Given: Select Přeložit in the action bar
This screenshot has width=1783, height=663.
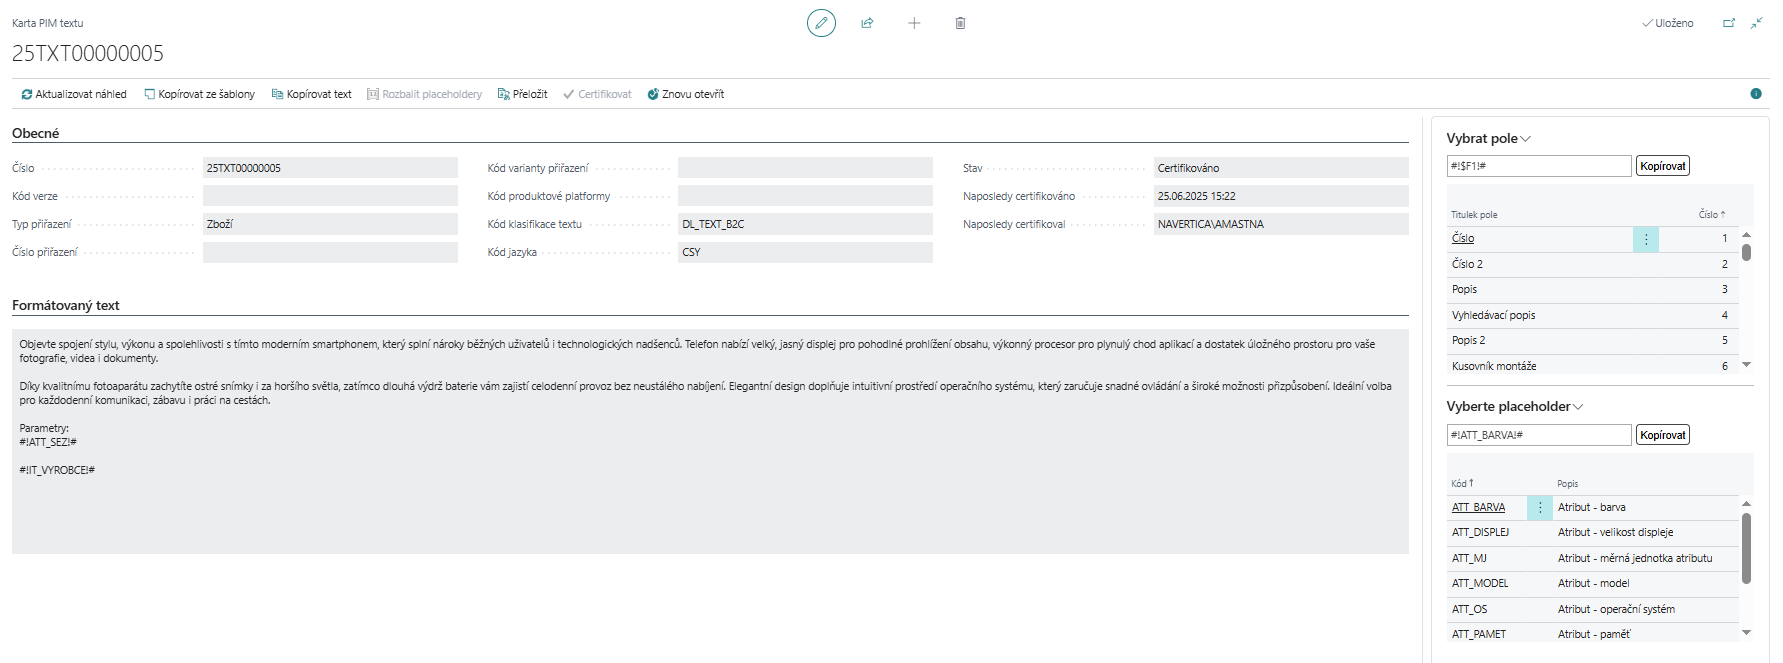Looking at the screenshot, I should 523,95.
